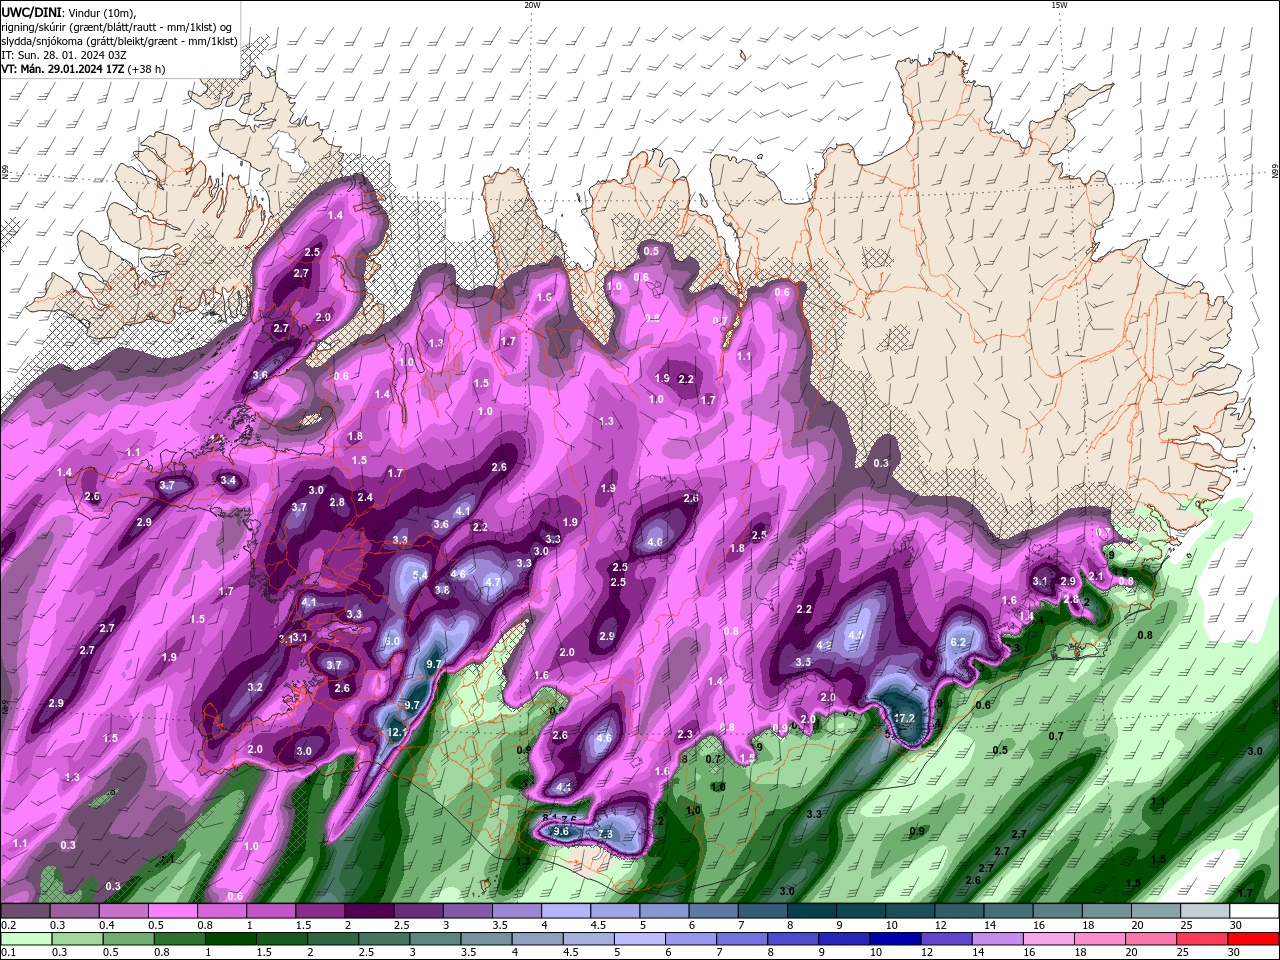Click the 3.4 precipitation value
This screenshot has height=960, width=1280.
(x=228, y=481)
